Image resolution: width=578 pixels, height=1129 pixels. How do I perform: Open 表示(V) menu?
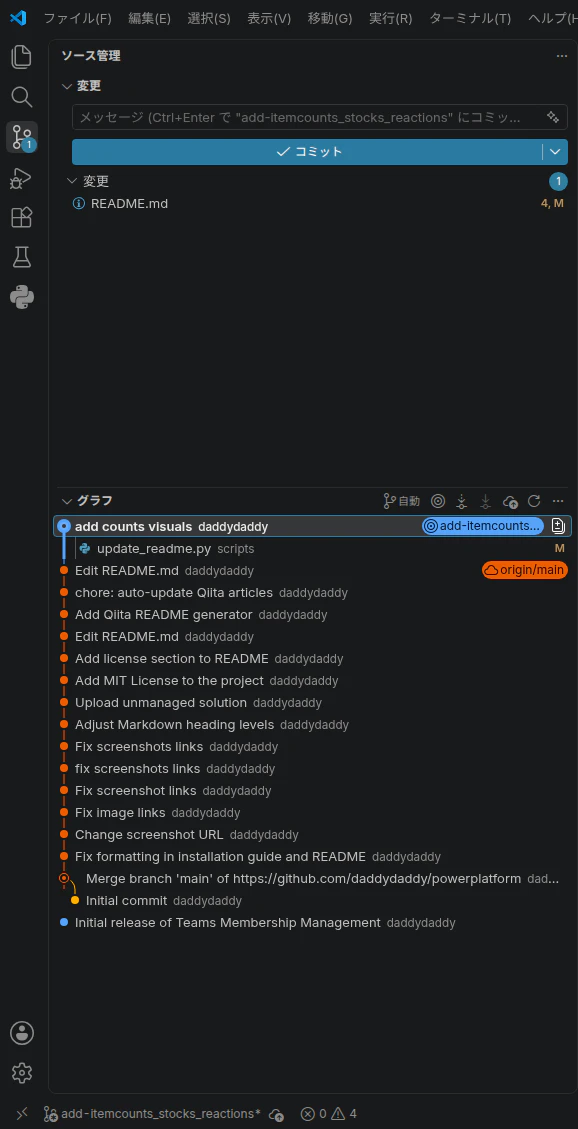(x=269, y=18)
